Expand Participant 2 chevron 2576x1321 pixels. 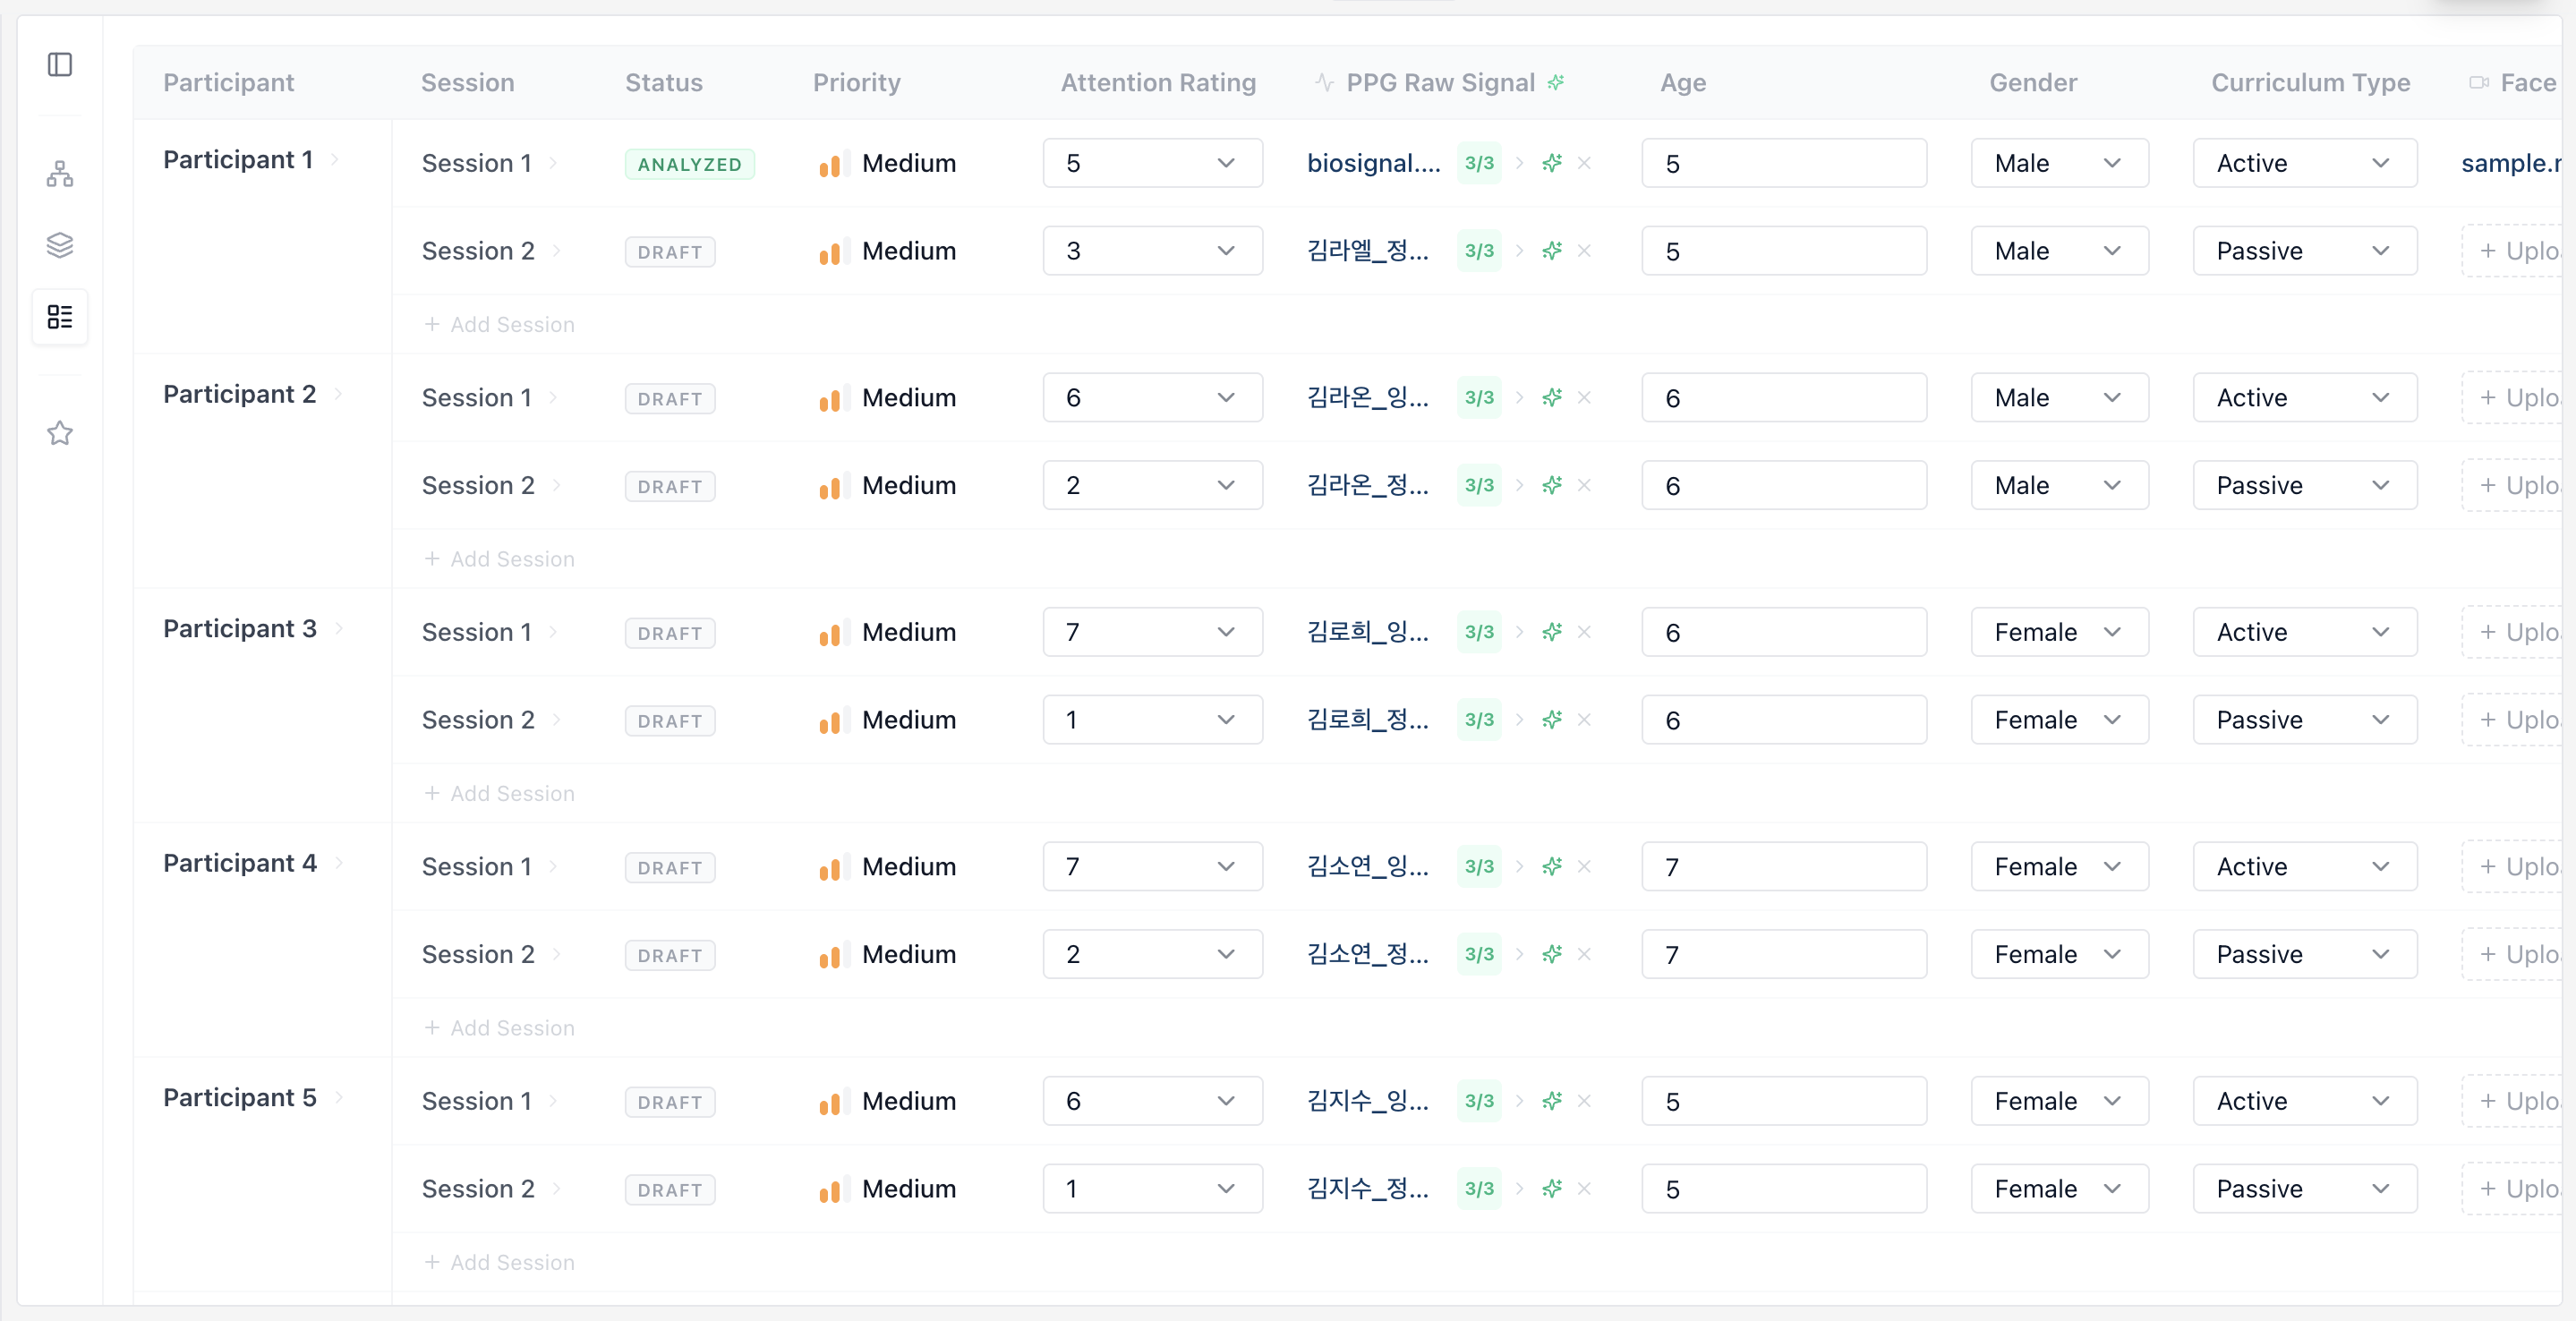[339, 394]
